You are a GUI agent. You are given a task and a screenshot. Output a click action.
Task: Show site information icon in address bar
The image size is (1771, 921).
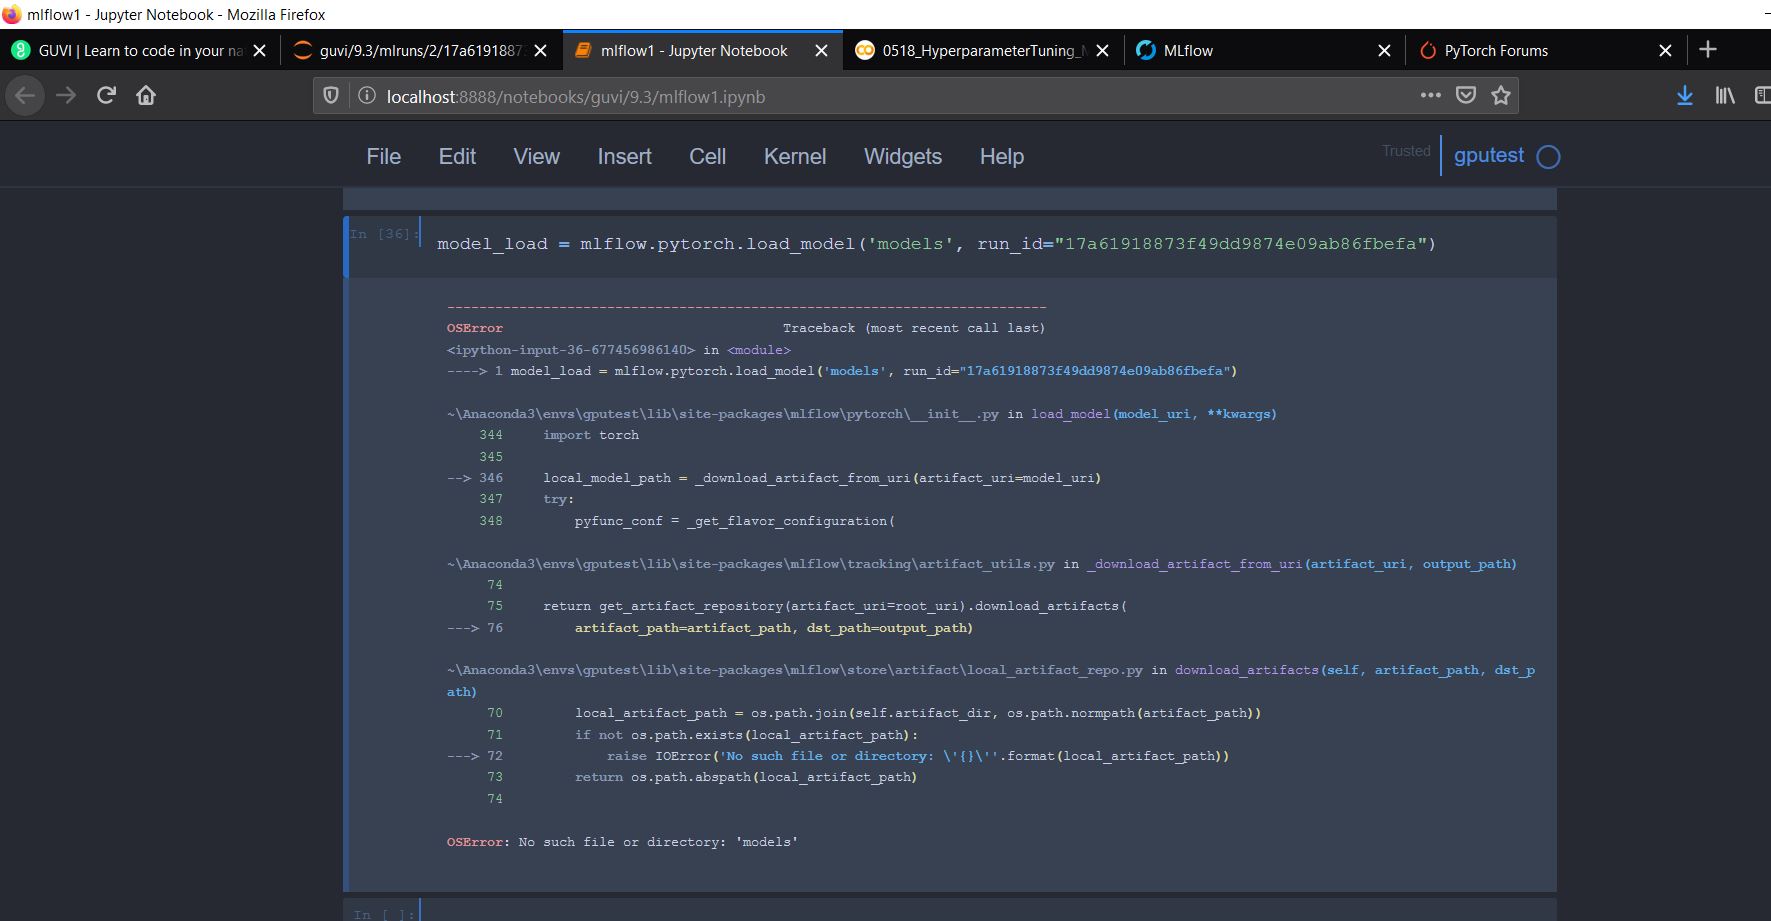point(367,96)
